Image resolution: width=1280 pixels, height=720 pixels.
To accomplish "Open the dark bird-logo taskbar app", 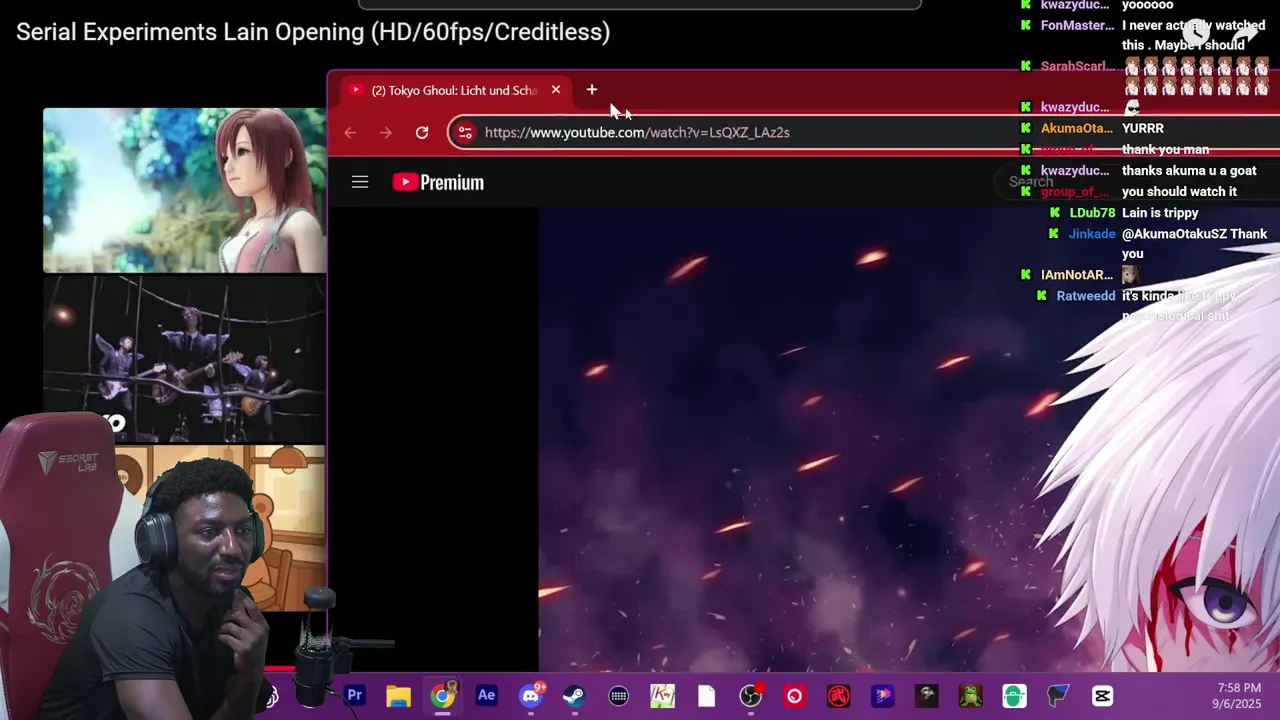I will (926, 696).
